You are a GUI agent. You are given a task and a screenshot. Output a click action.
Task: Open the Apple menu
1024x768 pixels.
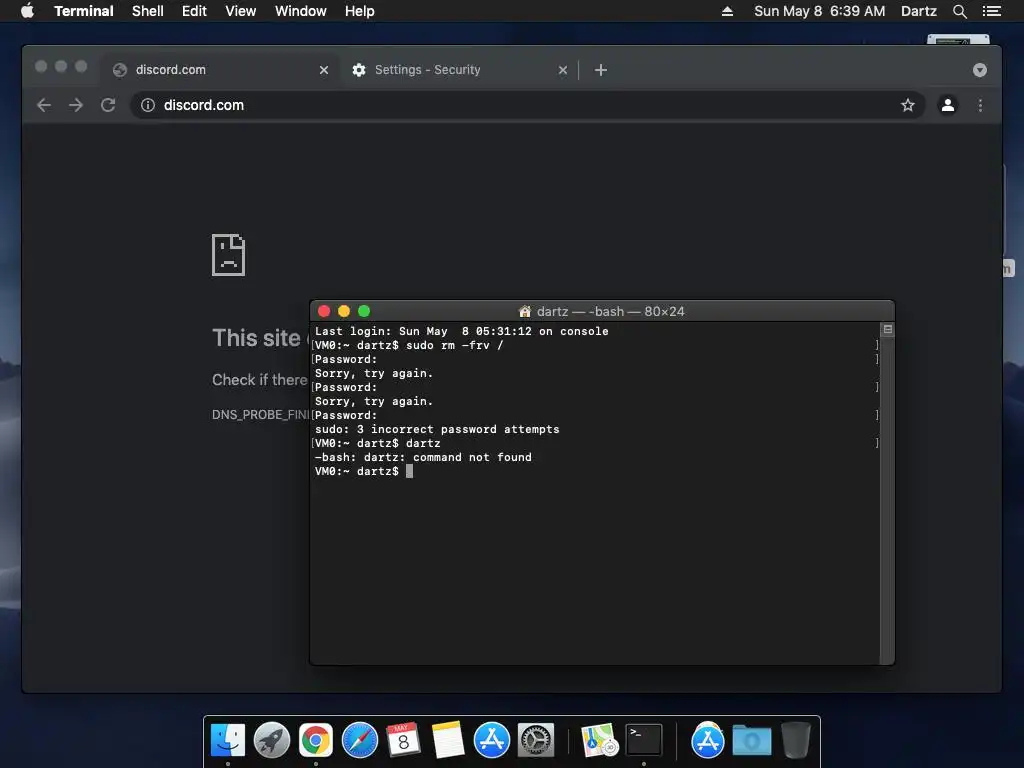[x=27, y=11]
